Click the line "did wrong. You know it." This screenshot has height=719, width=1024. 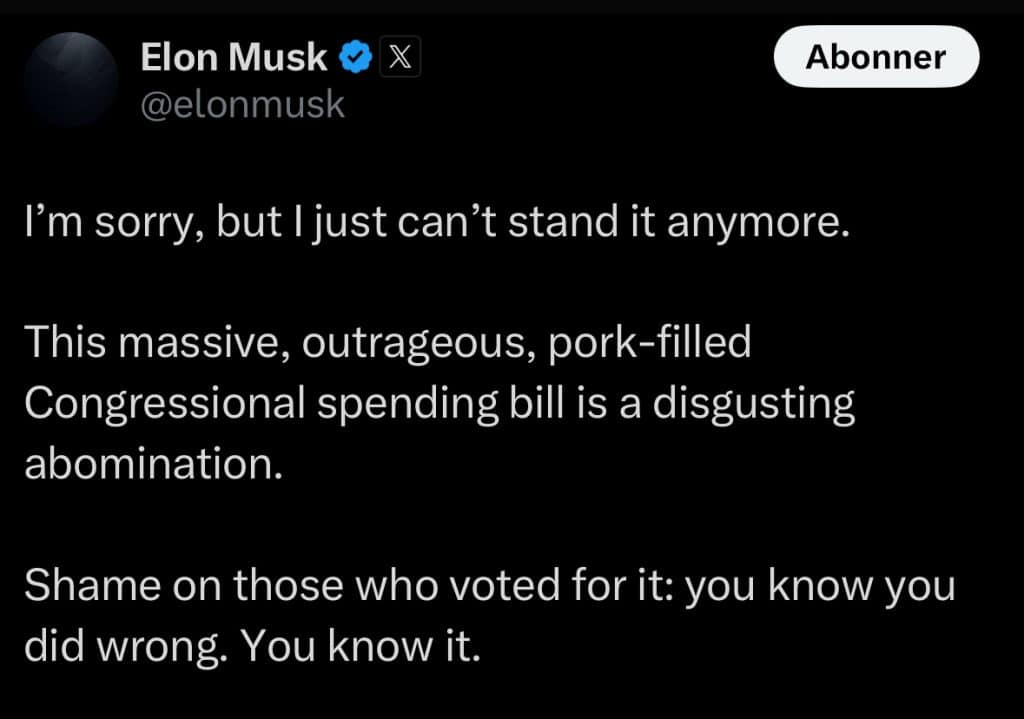[252, 647]
